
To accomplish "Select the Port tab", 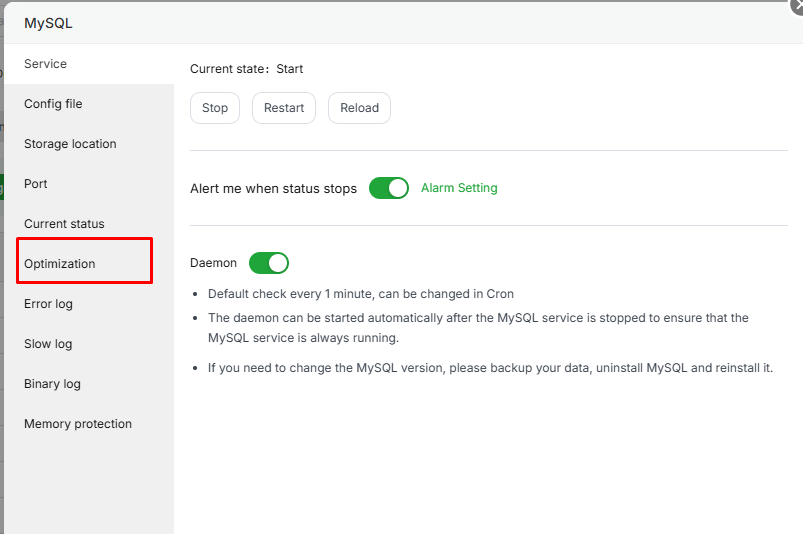I will tap(88, 184).
